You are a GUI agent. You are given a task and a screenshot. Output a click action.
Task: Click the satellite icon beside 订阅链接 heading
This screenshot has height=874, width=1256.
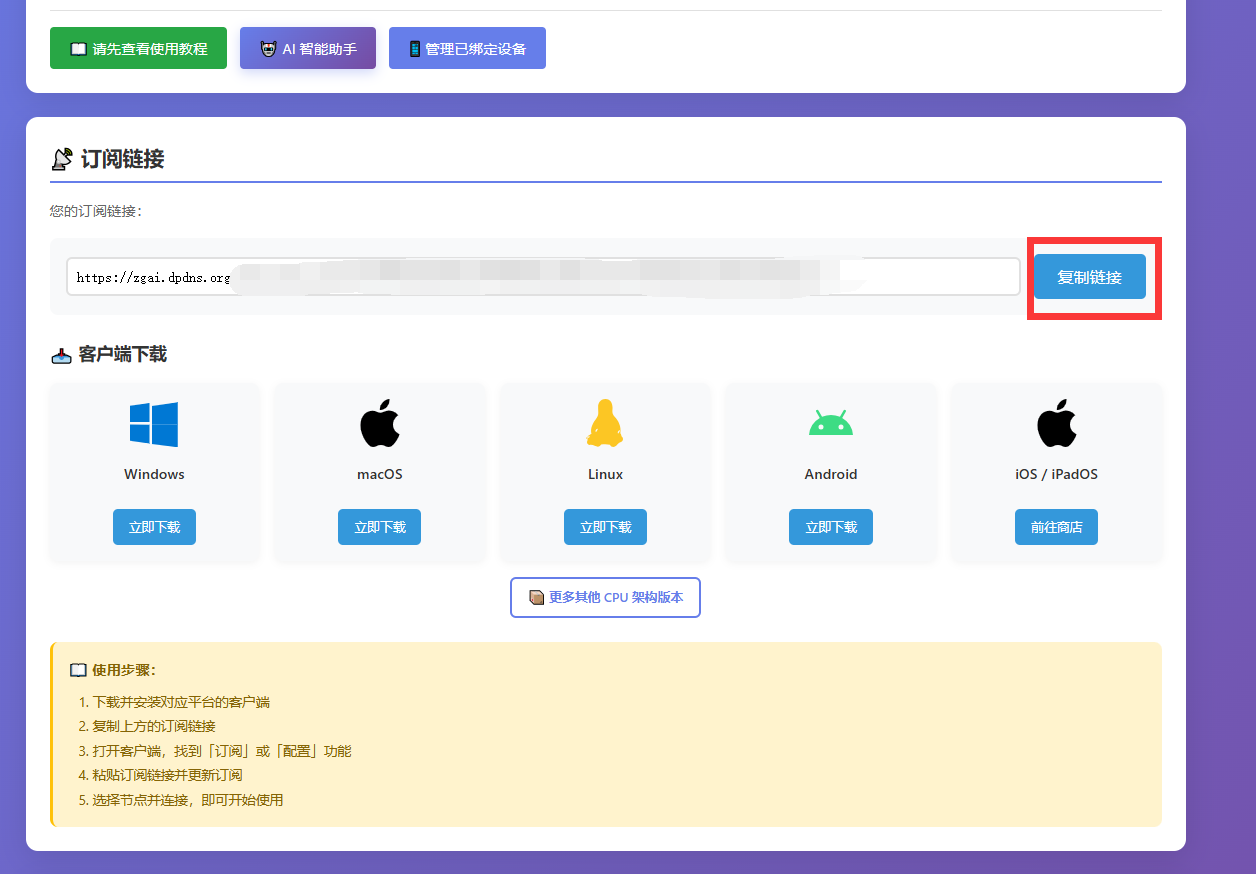(62, 159)
